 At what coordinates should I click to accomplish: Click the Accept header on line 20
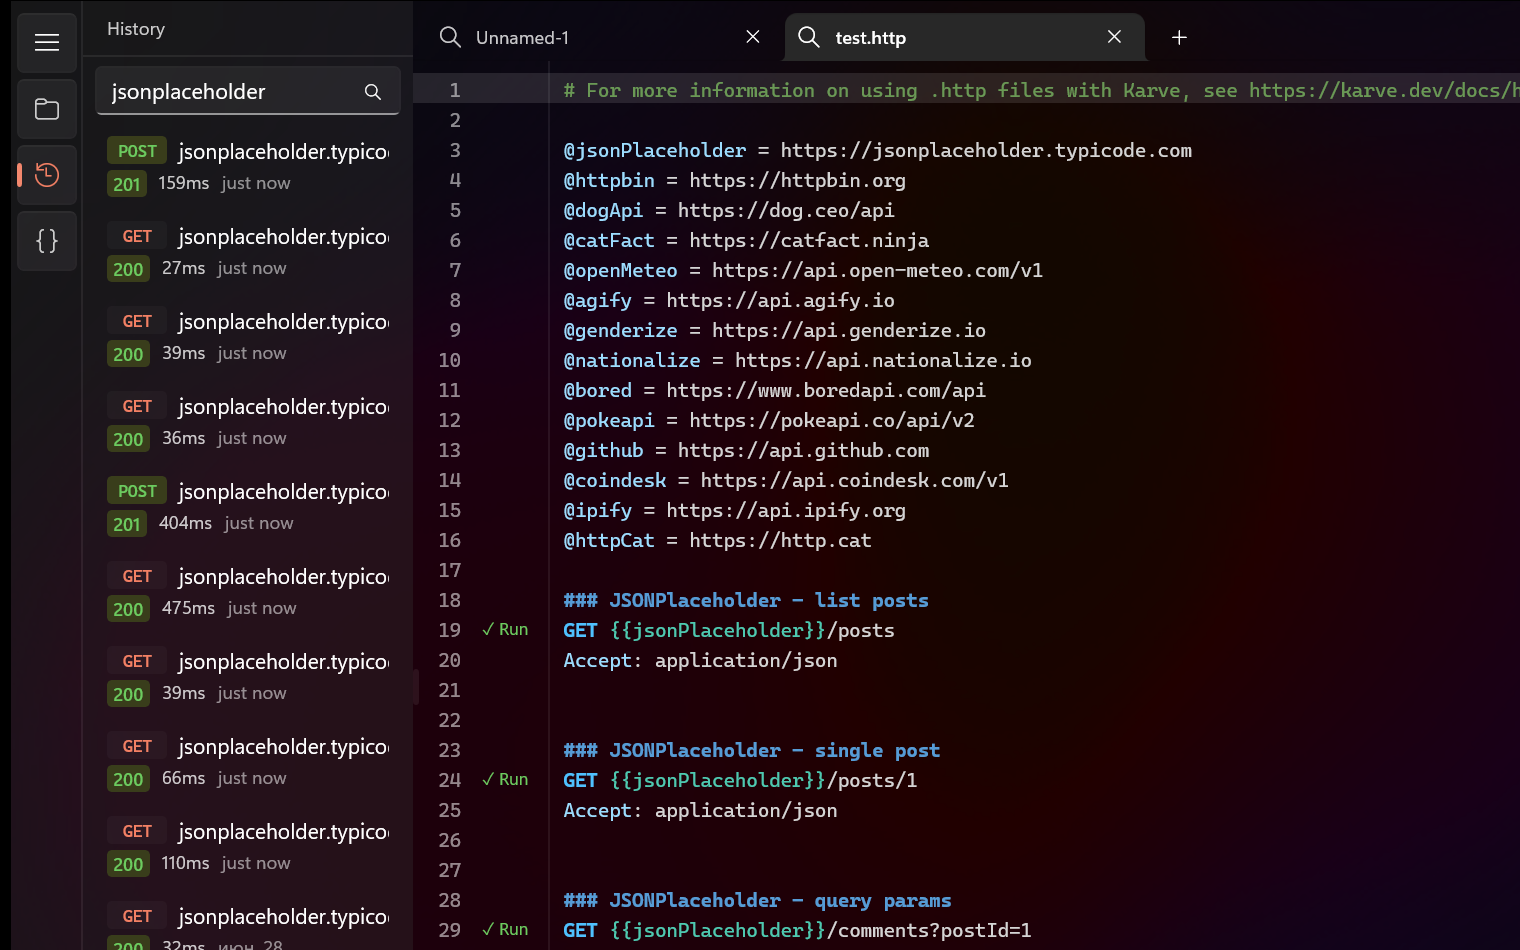pyautogui.click(x=700, y=660)
